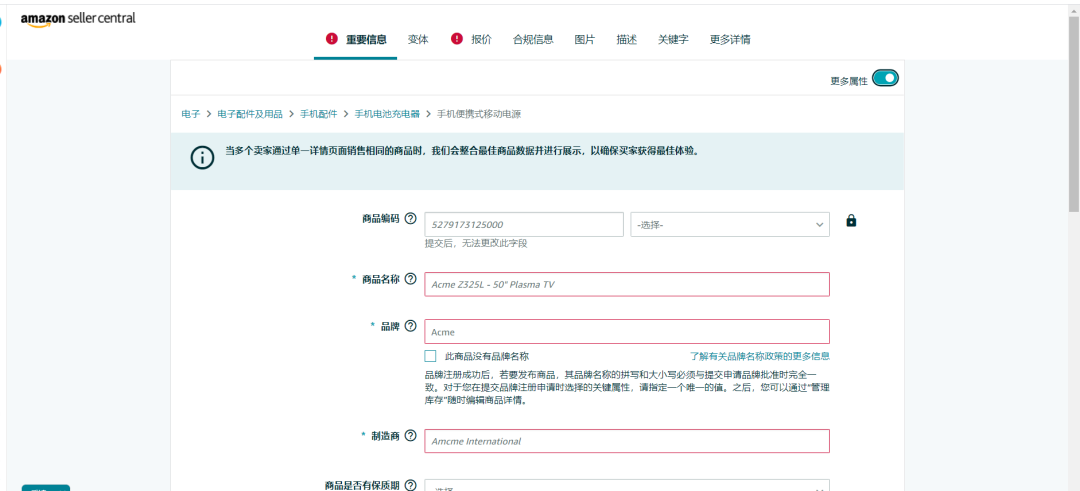
Task: Check 此商品没有品牌名称 checkbox
Action: (430, 356)
